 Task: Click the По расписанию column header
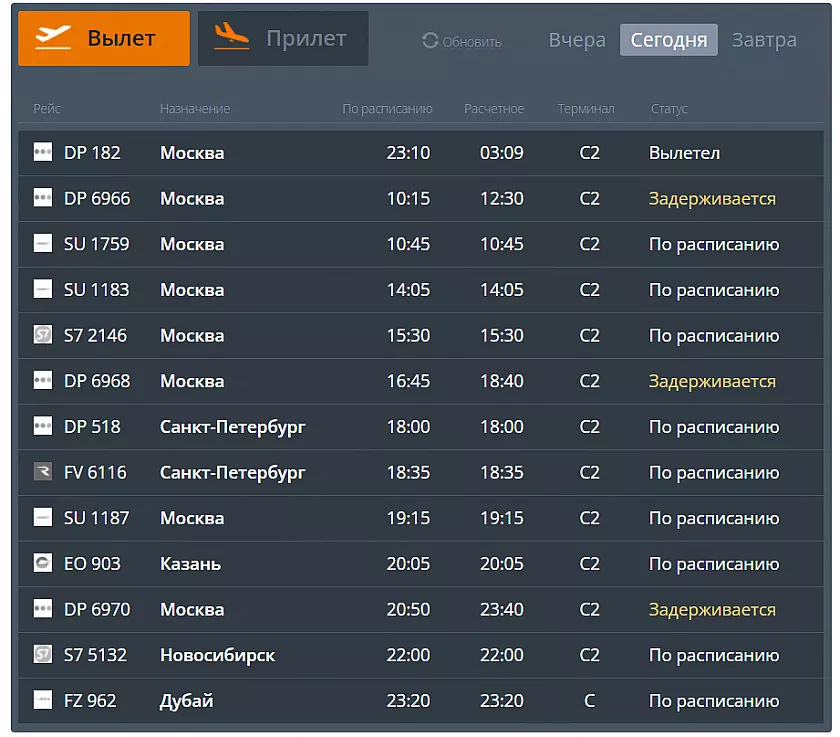tap(387, 109)
